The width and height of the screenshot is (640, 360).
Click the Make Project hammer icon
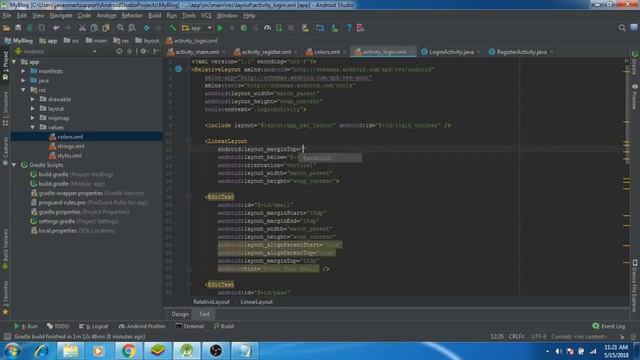point(173,28)
